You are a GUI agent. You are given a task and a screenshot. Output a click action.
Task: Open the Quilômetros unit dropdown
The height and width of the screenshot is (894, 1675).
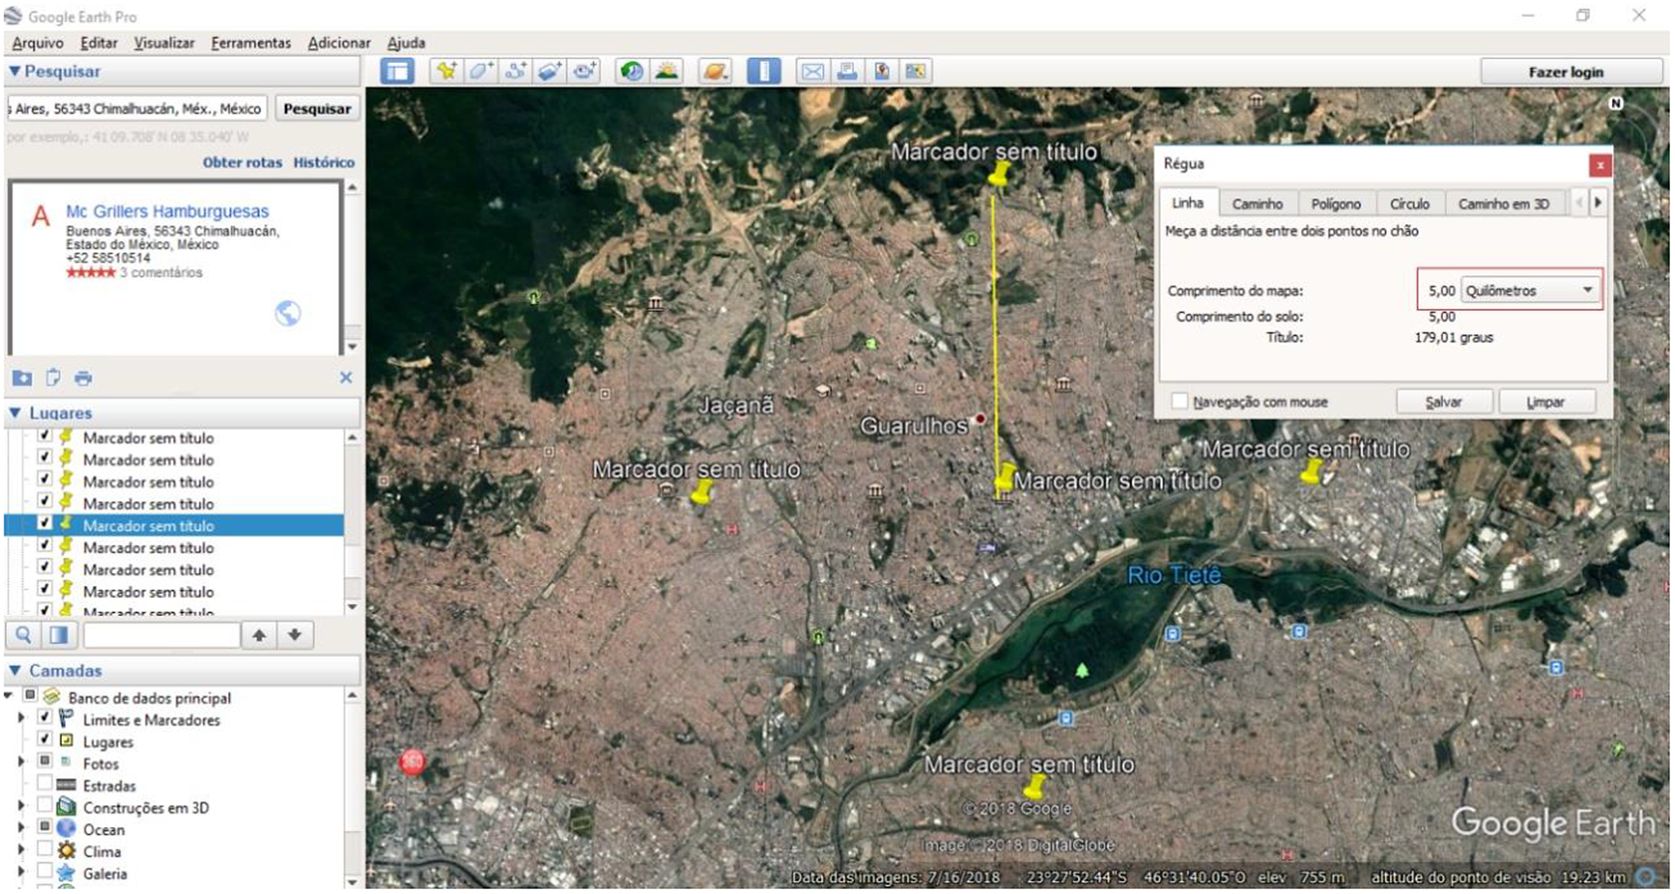(x=1529, y=290)
